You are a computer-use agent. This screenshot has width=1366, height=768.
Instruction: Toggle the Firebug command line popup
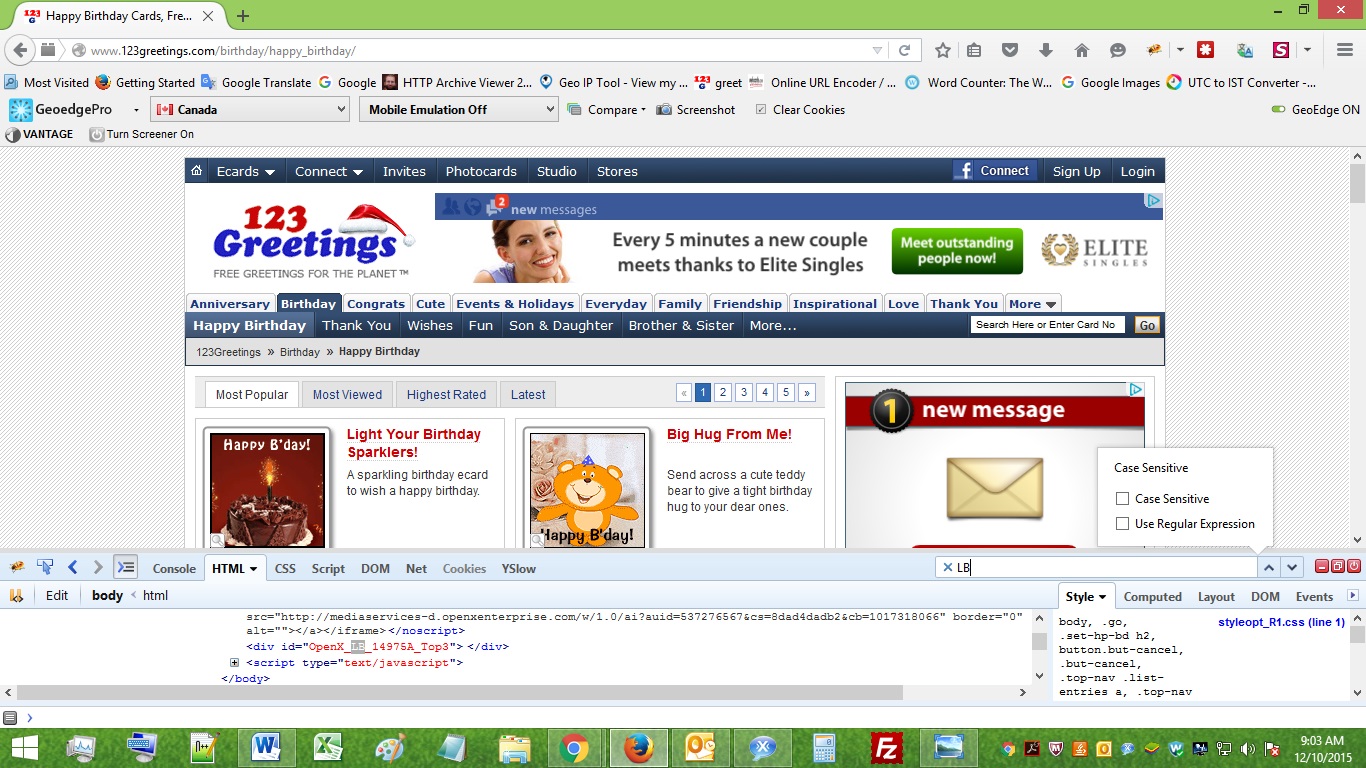click(x=125, y=567)
